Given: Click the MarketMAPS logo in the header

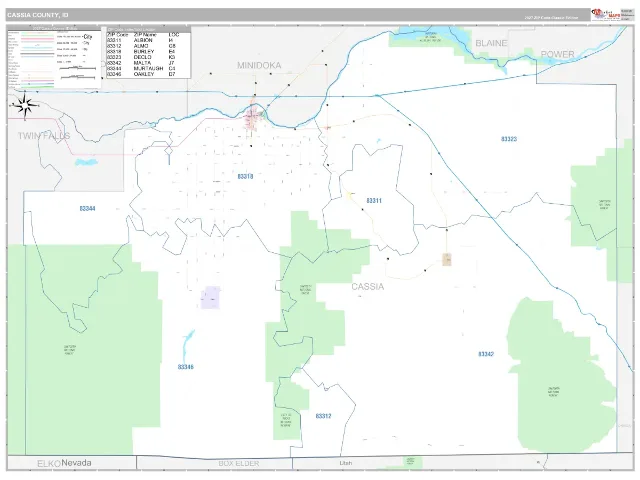Looking at the screenshot, I should [606, 15].
